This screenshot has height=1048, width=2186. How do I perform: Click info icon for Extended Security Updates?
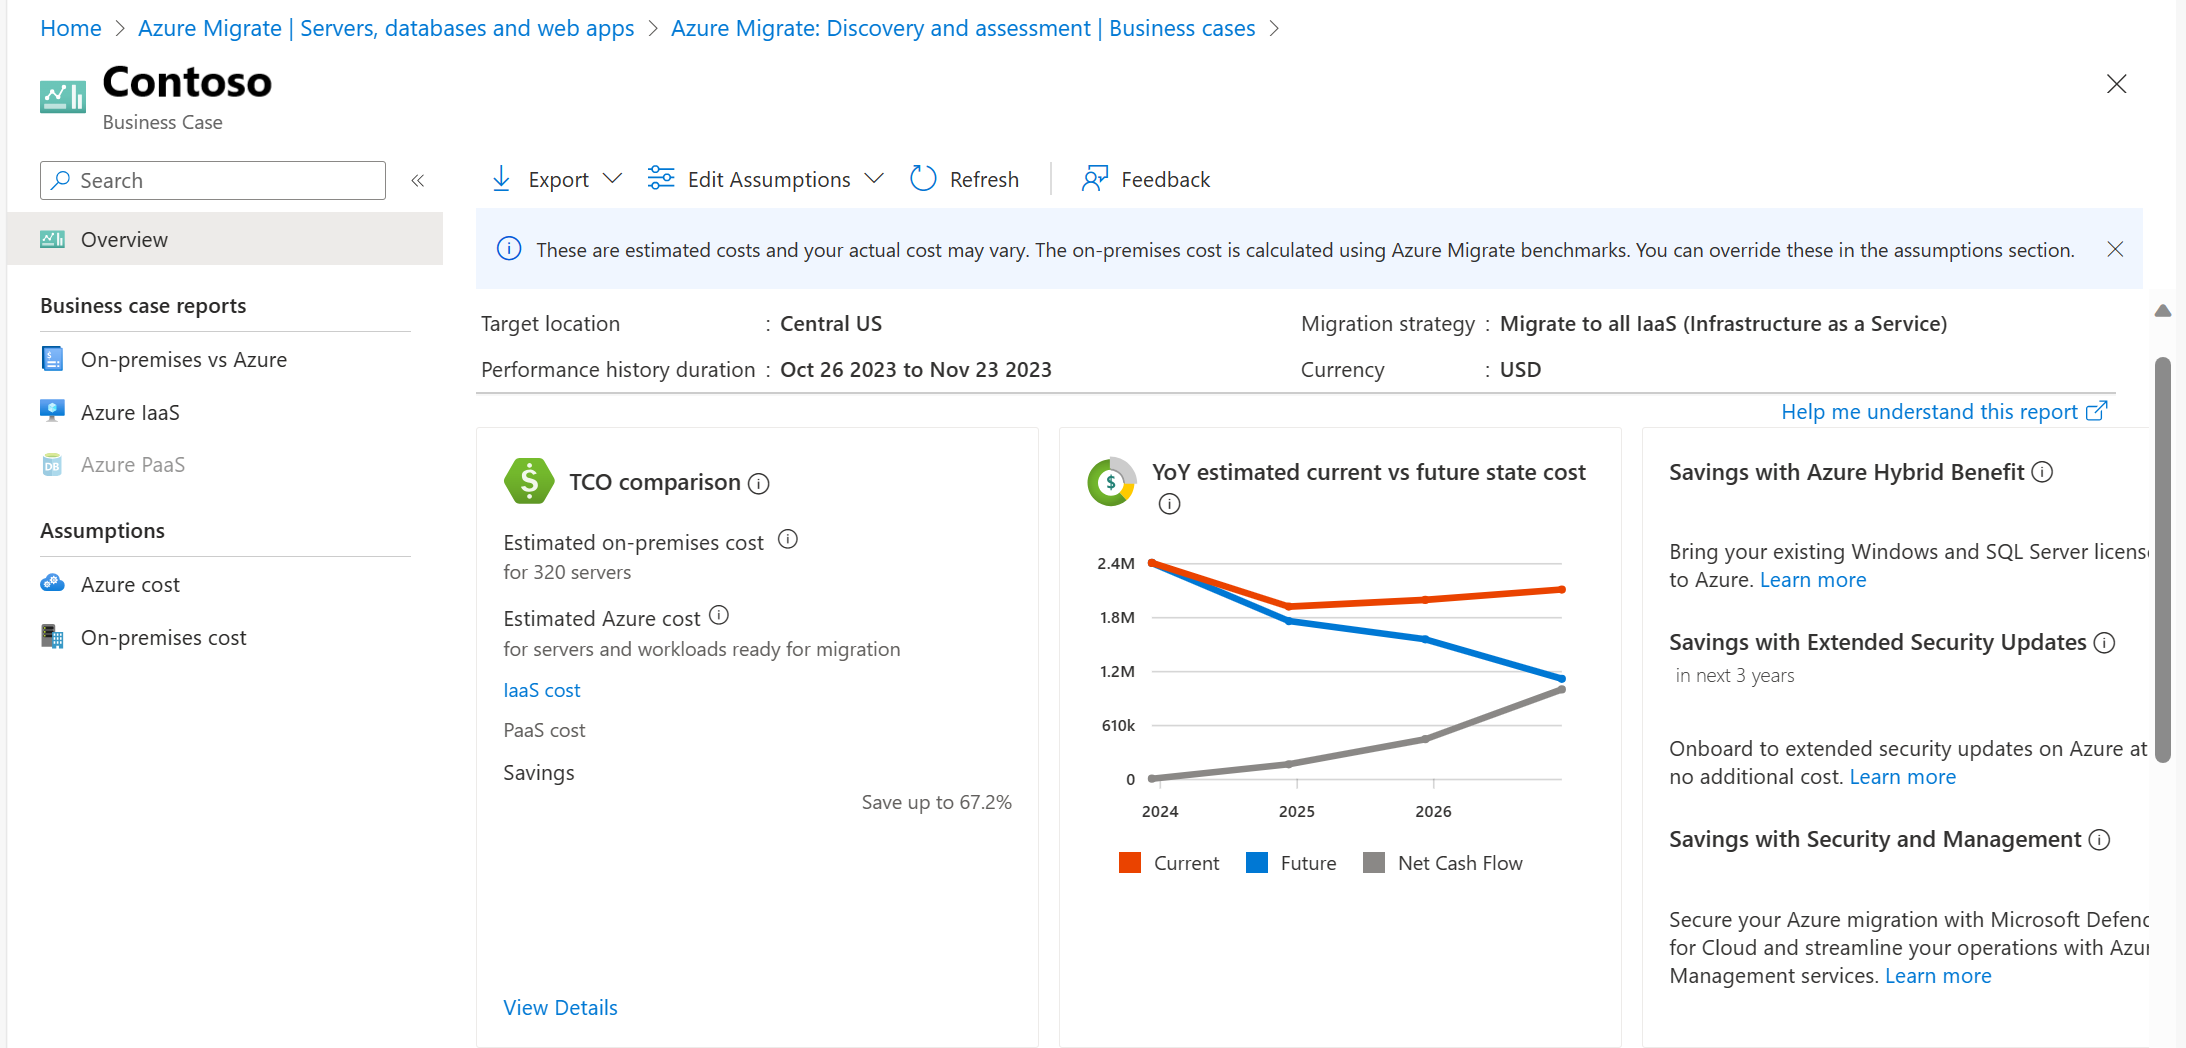[2104, 643]
